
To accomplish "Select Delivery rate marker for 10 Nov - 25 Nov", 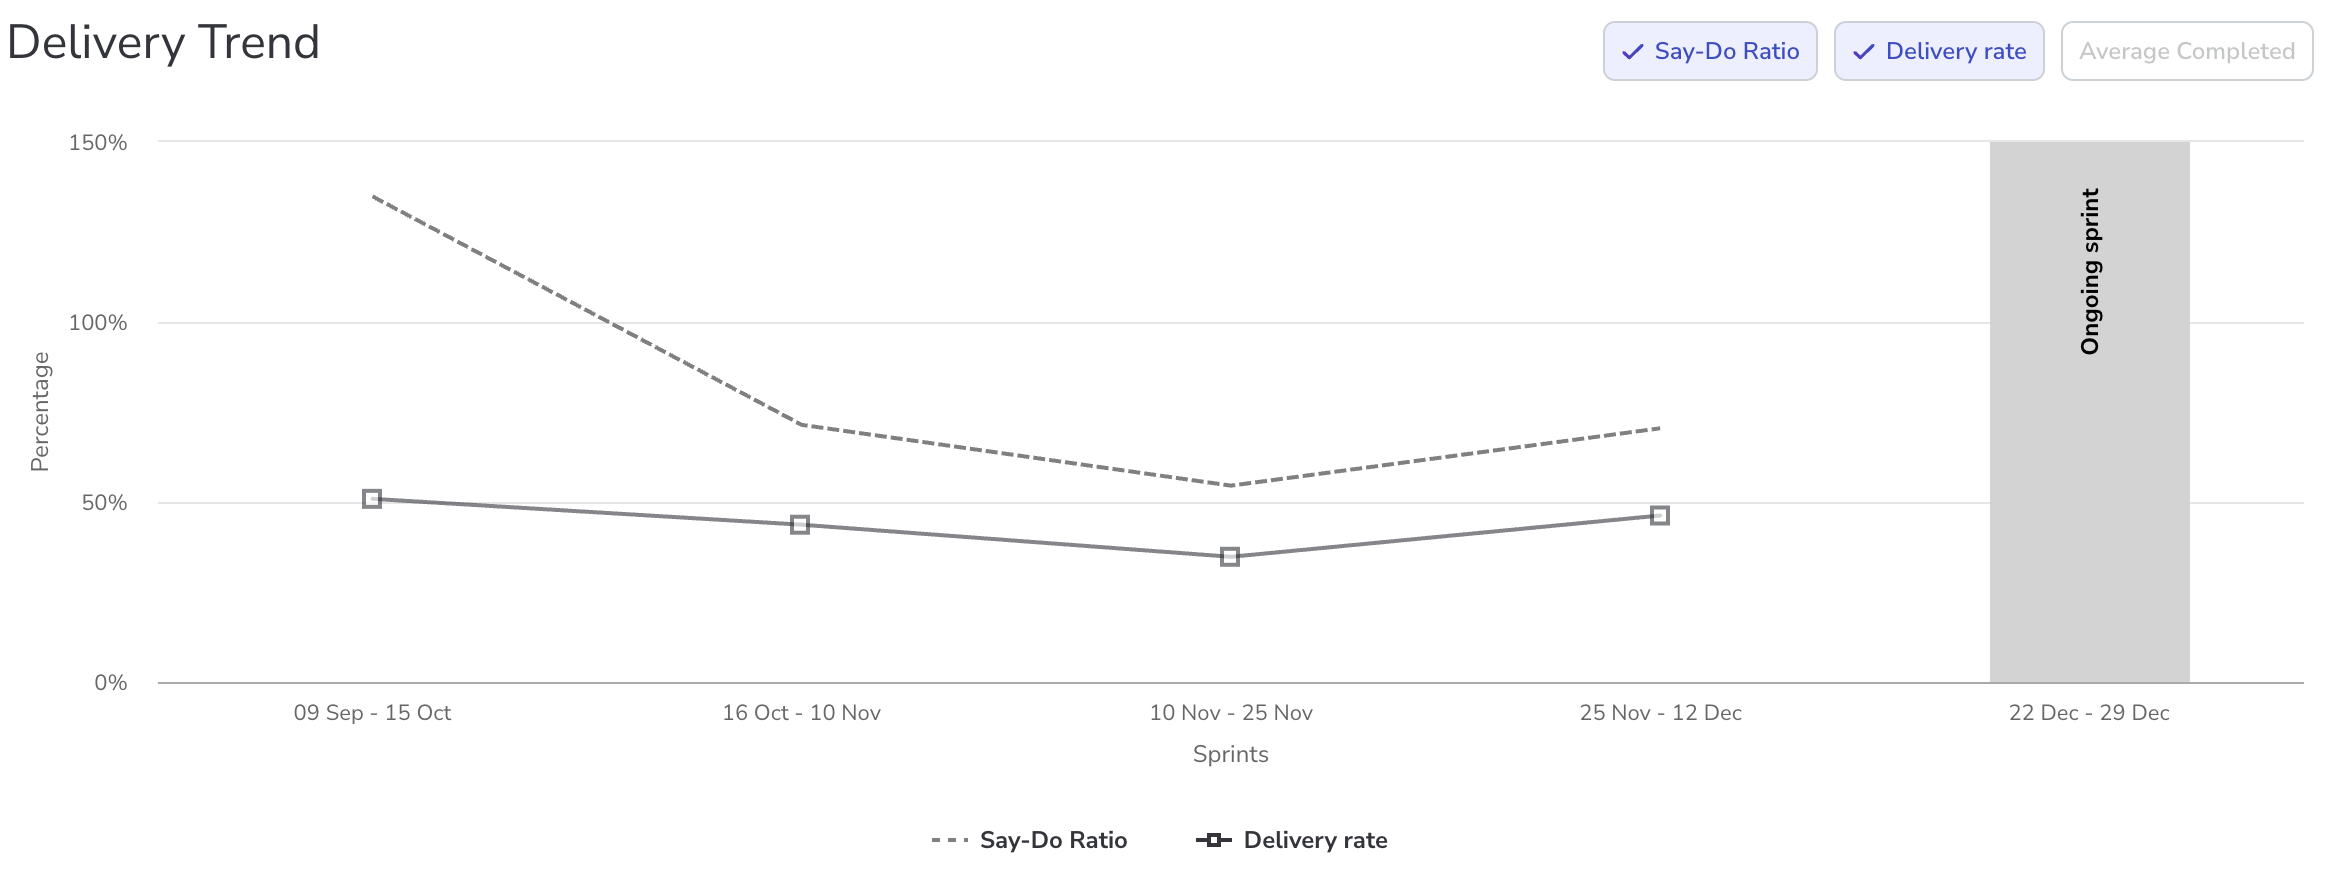I will point(1230,556).
